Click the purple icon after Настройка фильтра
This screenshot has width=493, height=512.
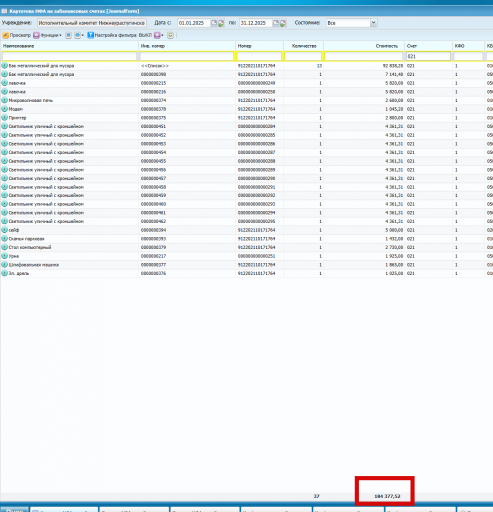pyautogui.click(x=157, y=35)
